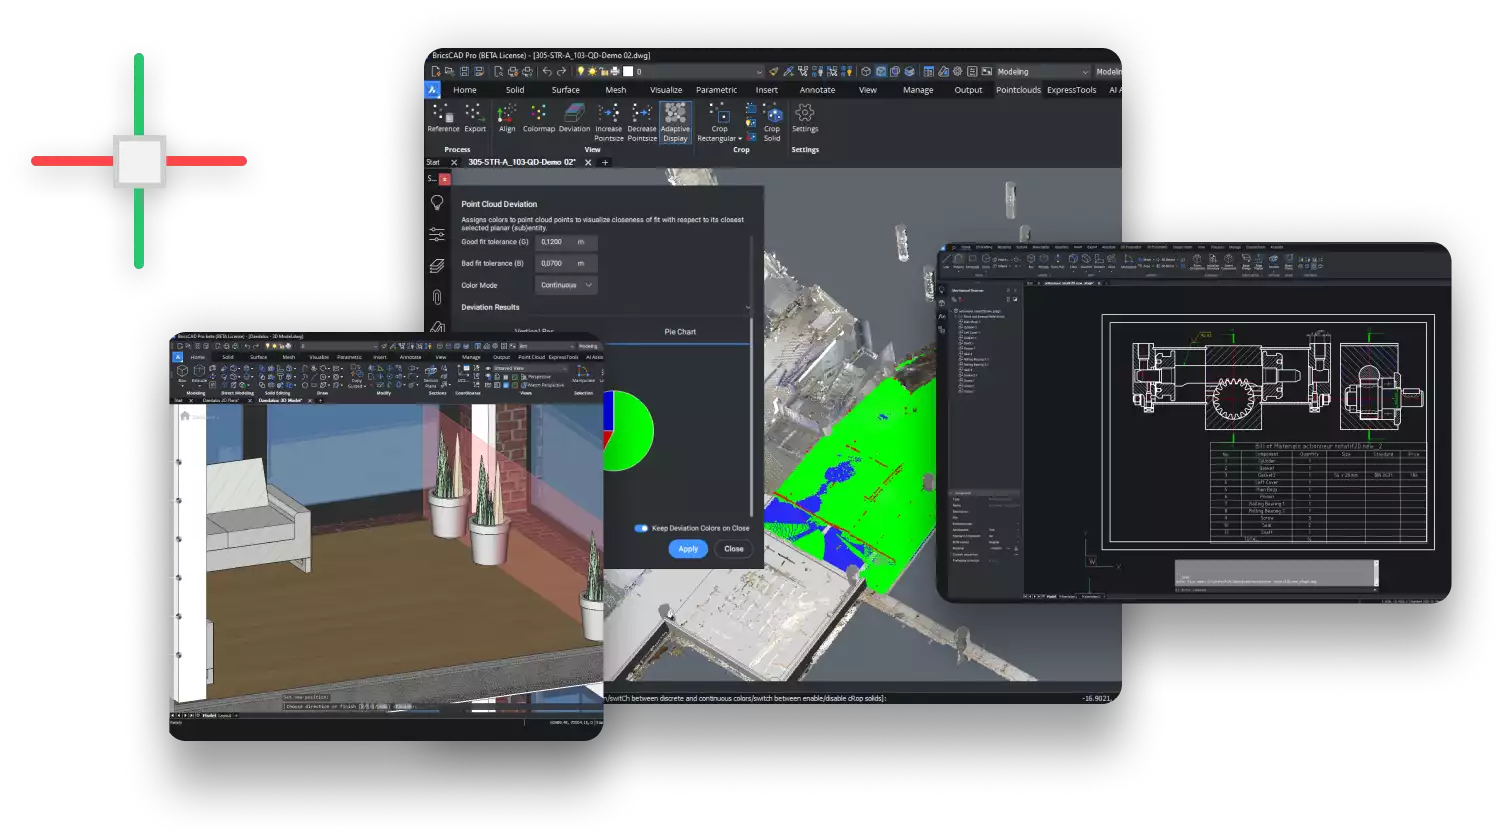Click the Save icon in center window
The image size is (1500, 837).
tap(464, 72)
